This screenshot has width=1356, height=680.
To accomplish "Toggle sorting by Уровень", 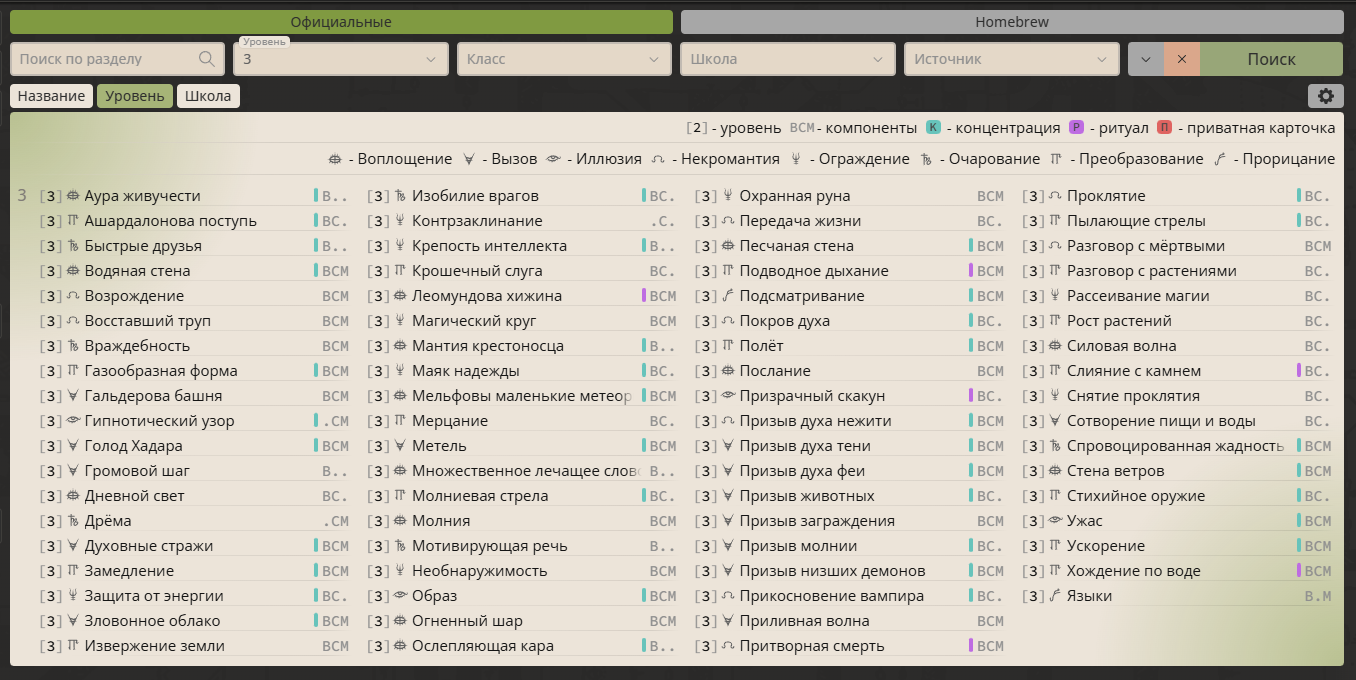I will click(x=135, y=96).
